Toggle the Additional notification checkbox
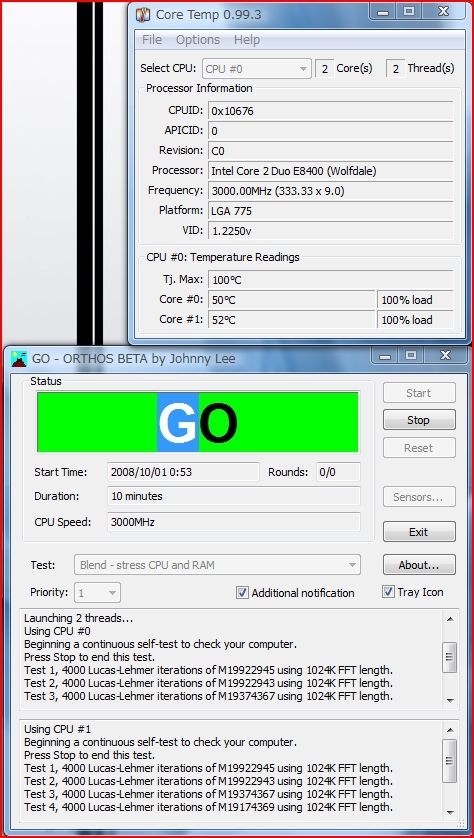This screenshot has width=474, height=838. (x=243, y=593)
